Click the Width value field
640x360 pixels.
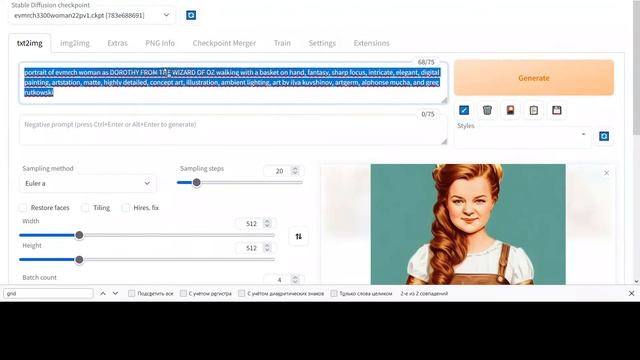pyautogui.click(x=251, y=224)
